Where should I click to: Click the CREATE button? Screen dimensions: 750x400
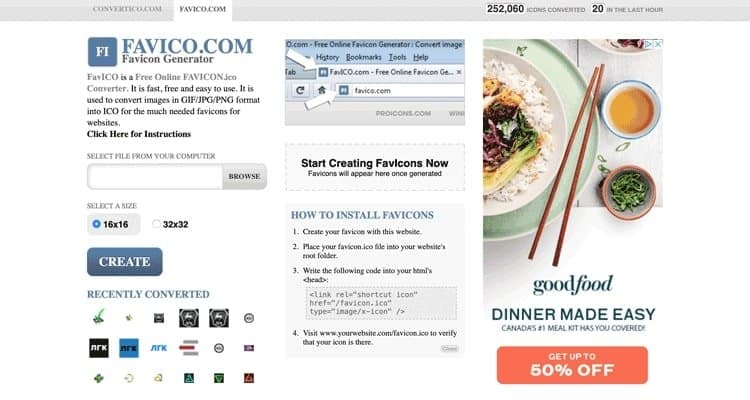[x=125, y=262]
